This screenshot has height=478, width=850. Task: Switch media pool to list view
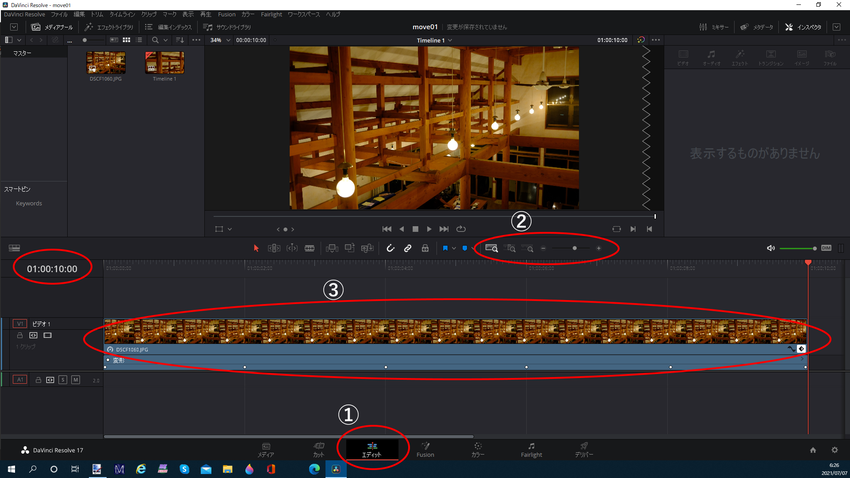[x=139, y=40]
